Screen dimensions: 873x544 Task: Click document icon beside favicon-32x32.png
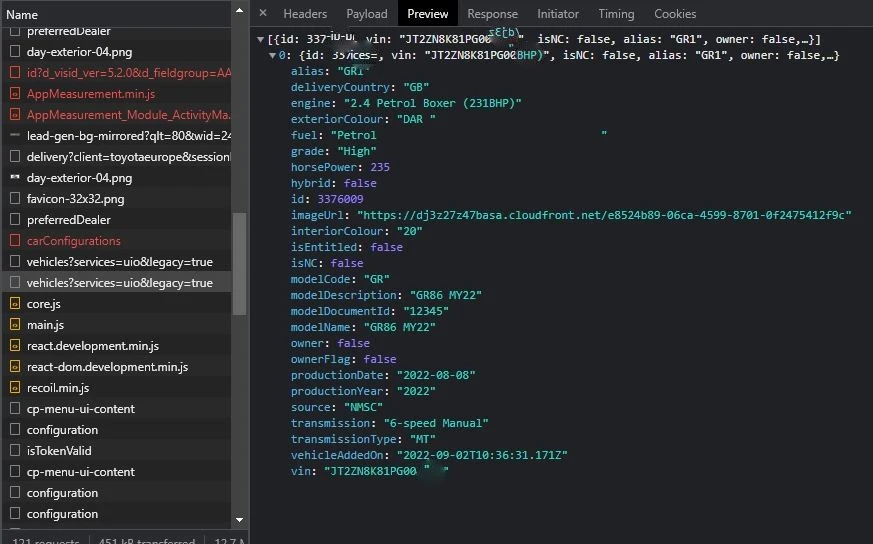coord(15,199)
